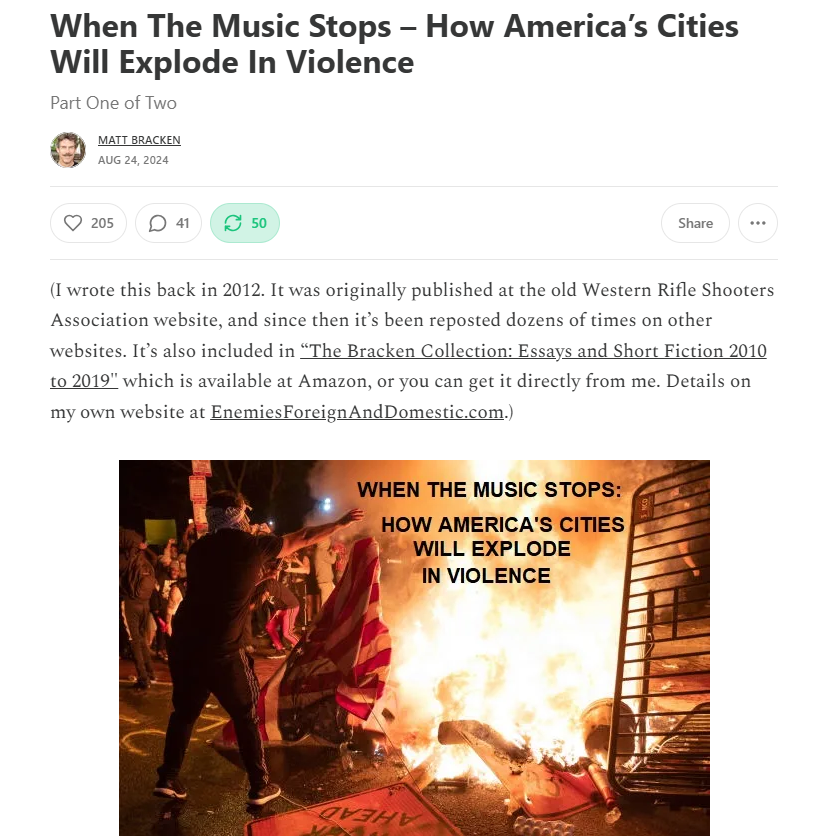
Task: Open comments via the speech bubble icon
Action: (x=157, y=223)
